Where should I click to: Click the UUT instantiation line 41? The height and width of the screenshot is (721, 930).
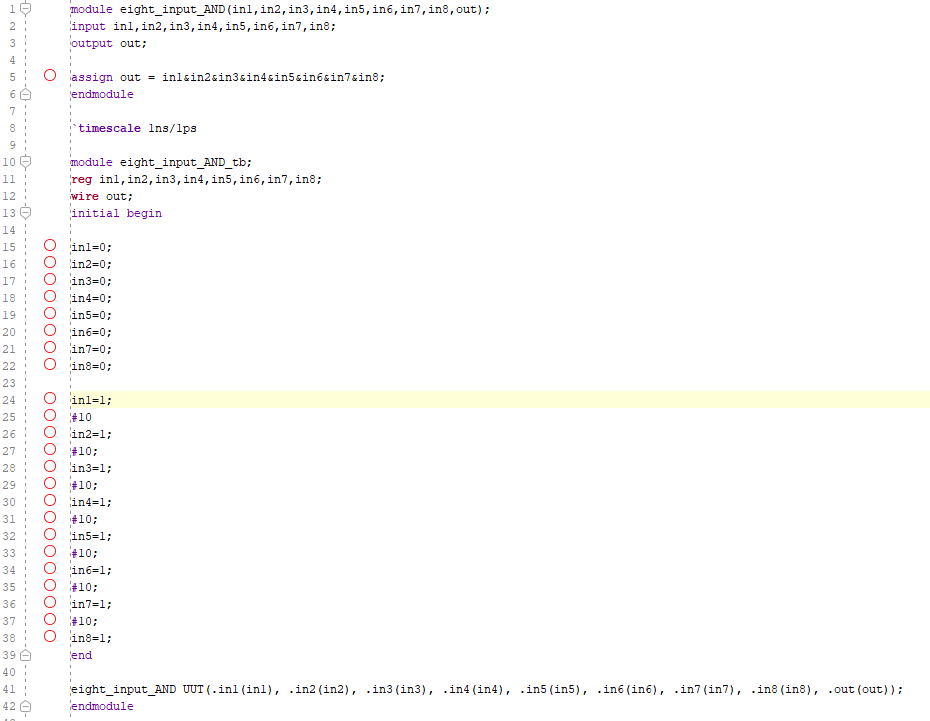click(487, 689)
